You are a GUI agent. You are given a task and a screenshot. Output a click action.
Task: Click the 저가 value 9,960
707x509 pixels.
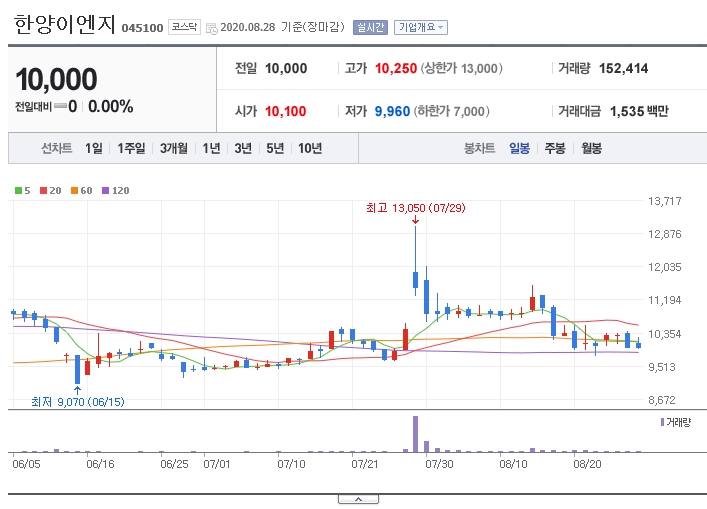[x=392, y=111]
